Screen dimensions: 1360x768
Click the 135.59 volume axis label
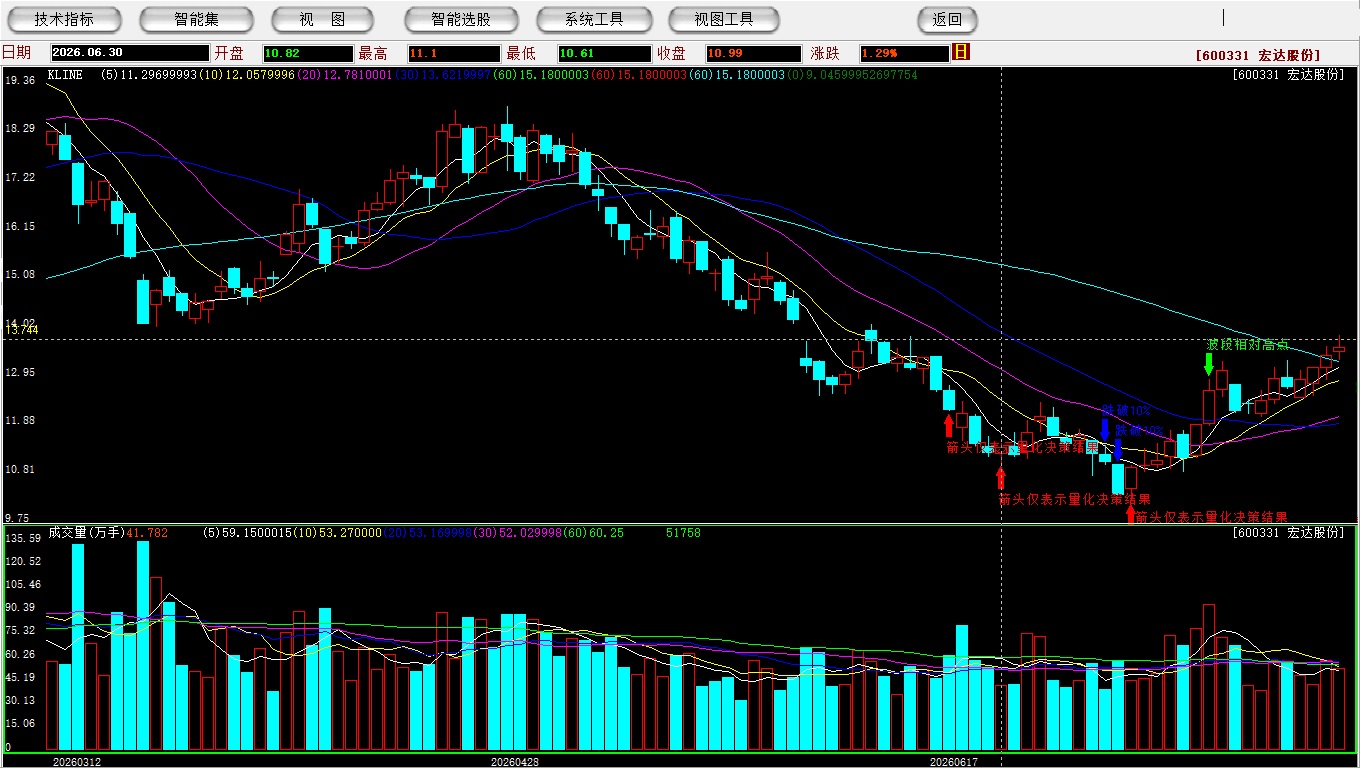click(22, 538)
